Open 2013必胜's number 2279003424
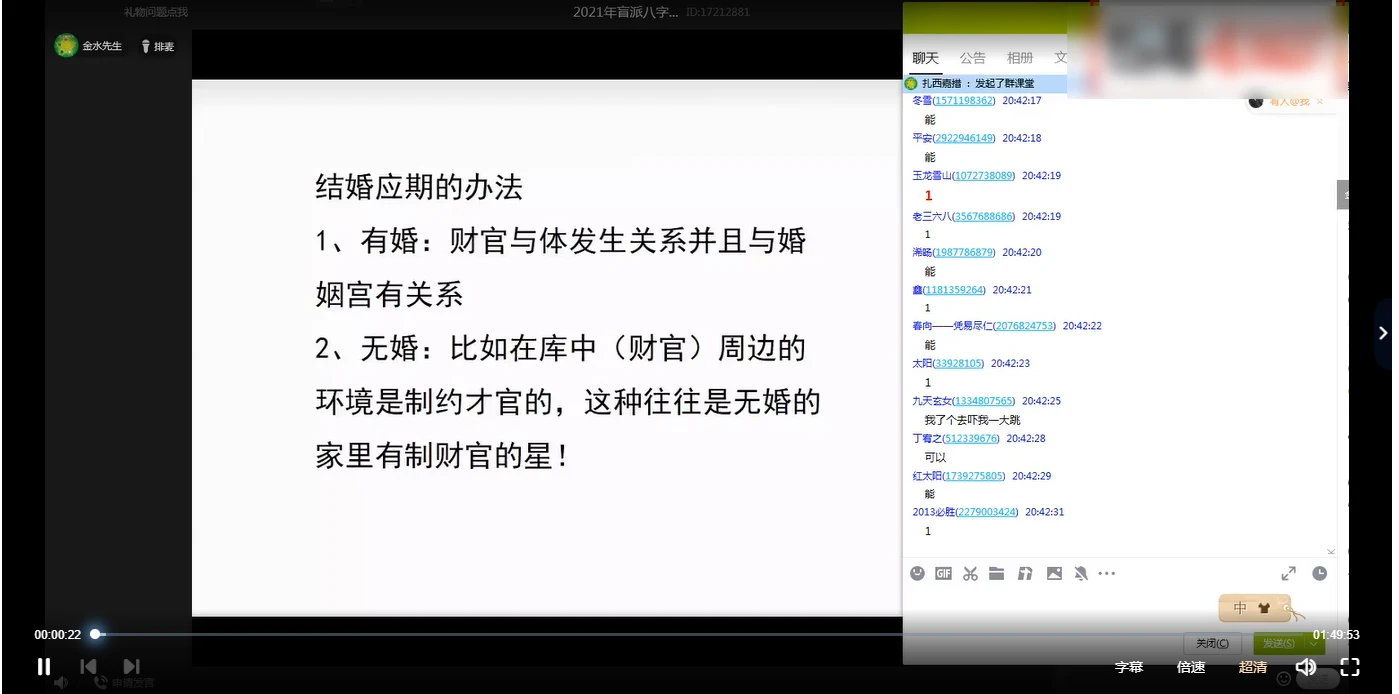The width and height of the screenshot is (1399, 694). point(987,512)
